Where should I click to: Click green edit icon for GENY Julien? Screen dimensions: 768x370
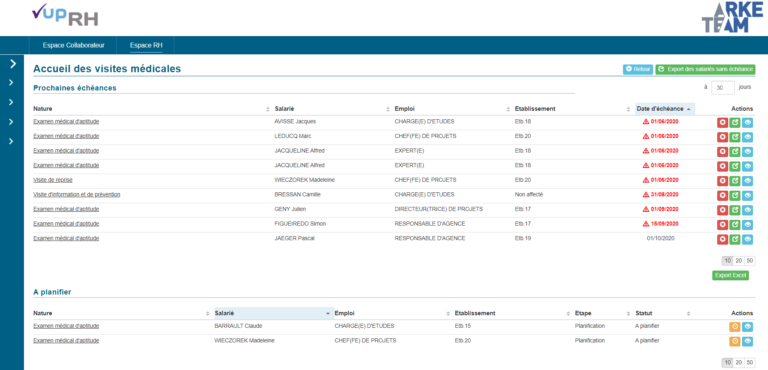[x=735, y=210]
